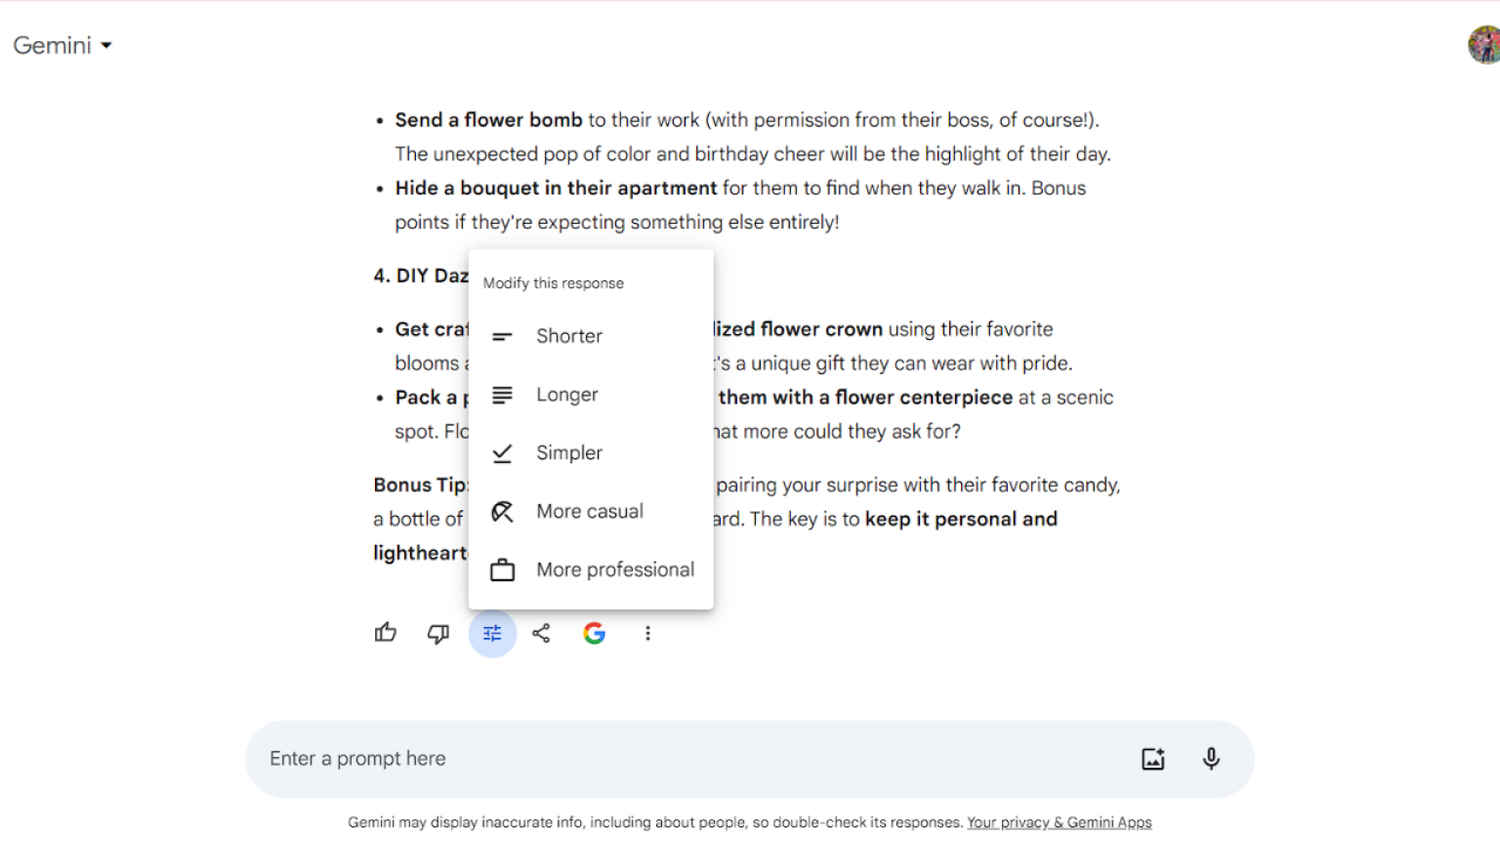The width and height of the screenshot is (1500, 844).
Task: Click inside the Enter a prompt here field
Action: point(600,758)
